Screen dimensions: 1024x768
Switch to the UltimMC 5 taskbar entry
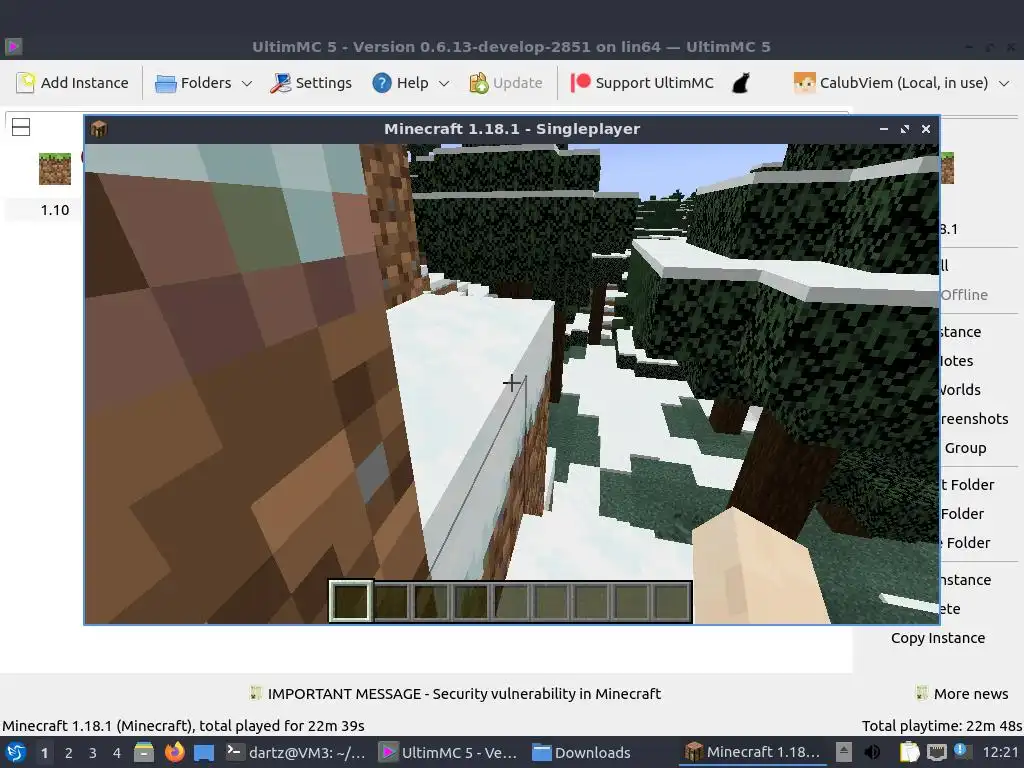449,752
